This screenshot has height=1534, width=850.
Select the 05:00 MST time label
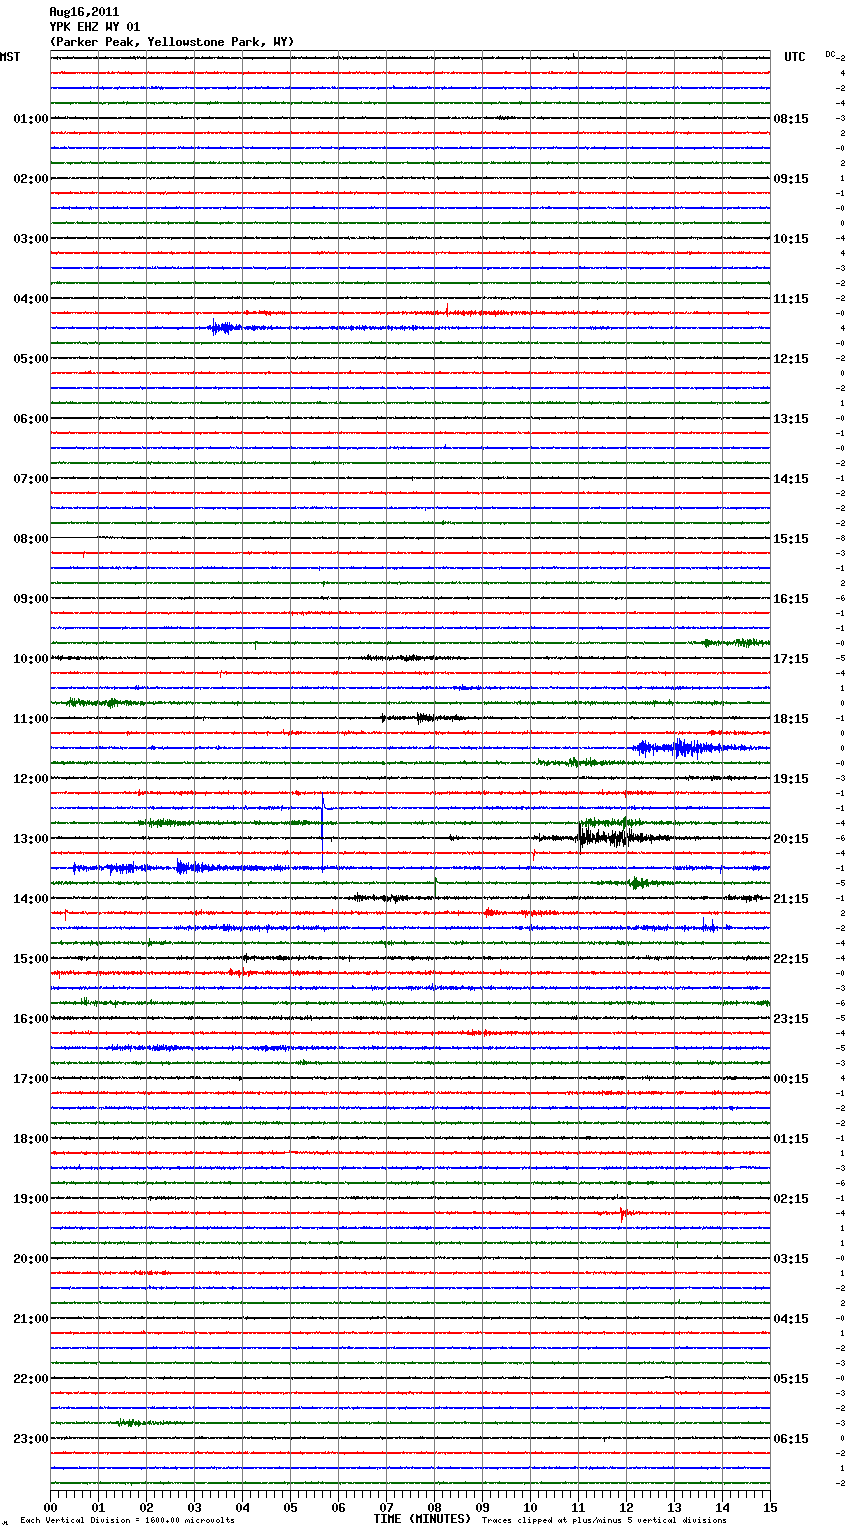(x=30, y=359)
